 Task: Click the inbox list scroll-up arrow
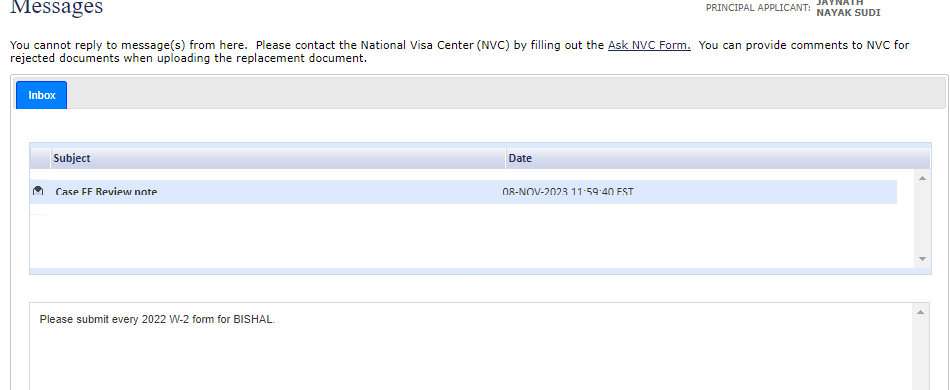pos(922,178)
